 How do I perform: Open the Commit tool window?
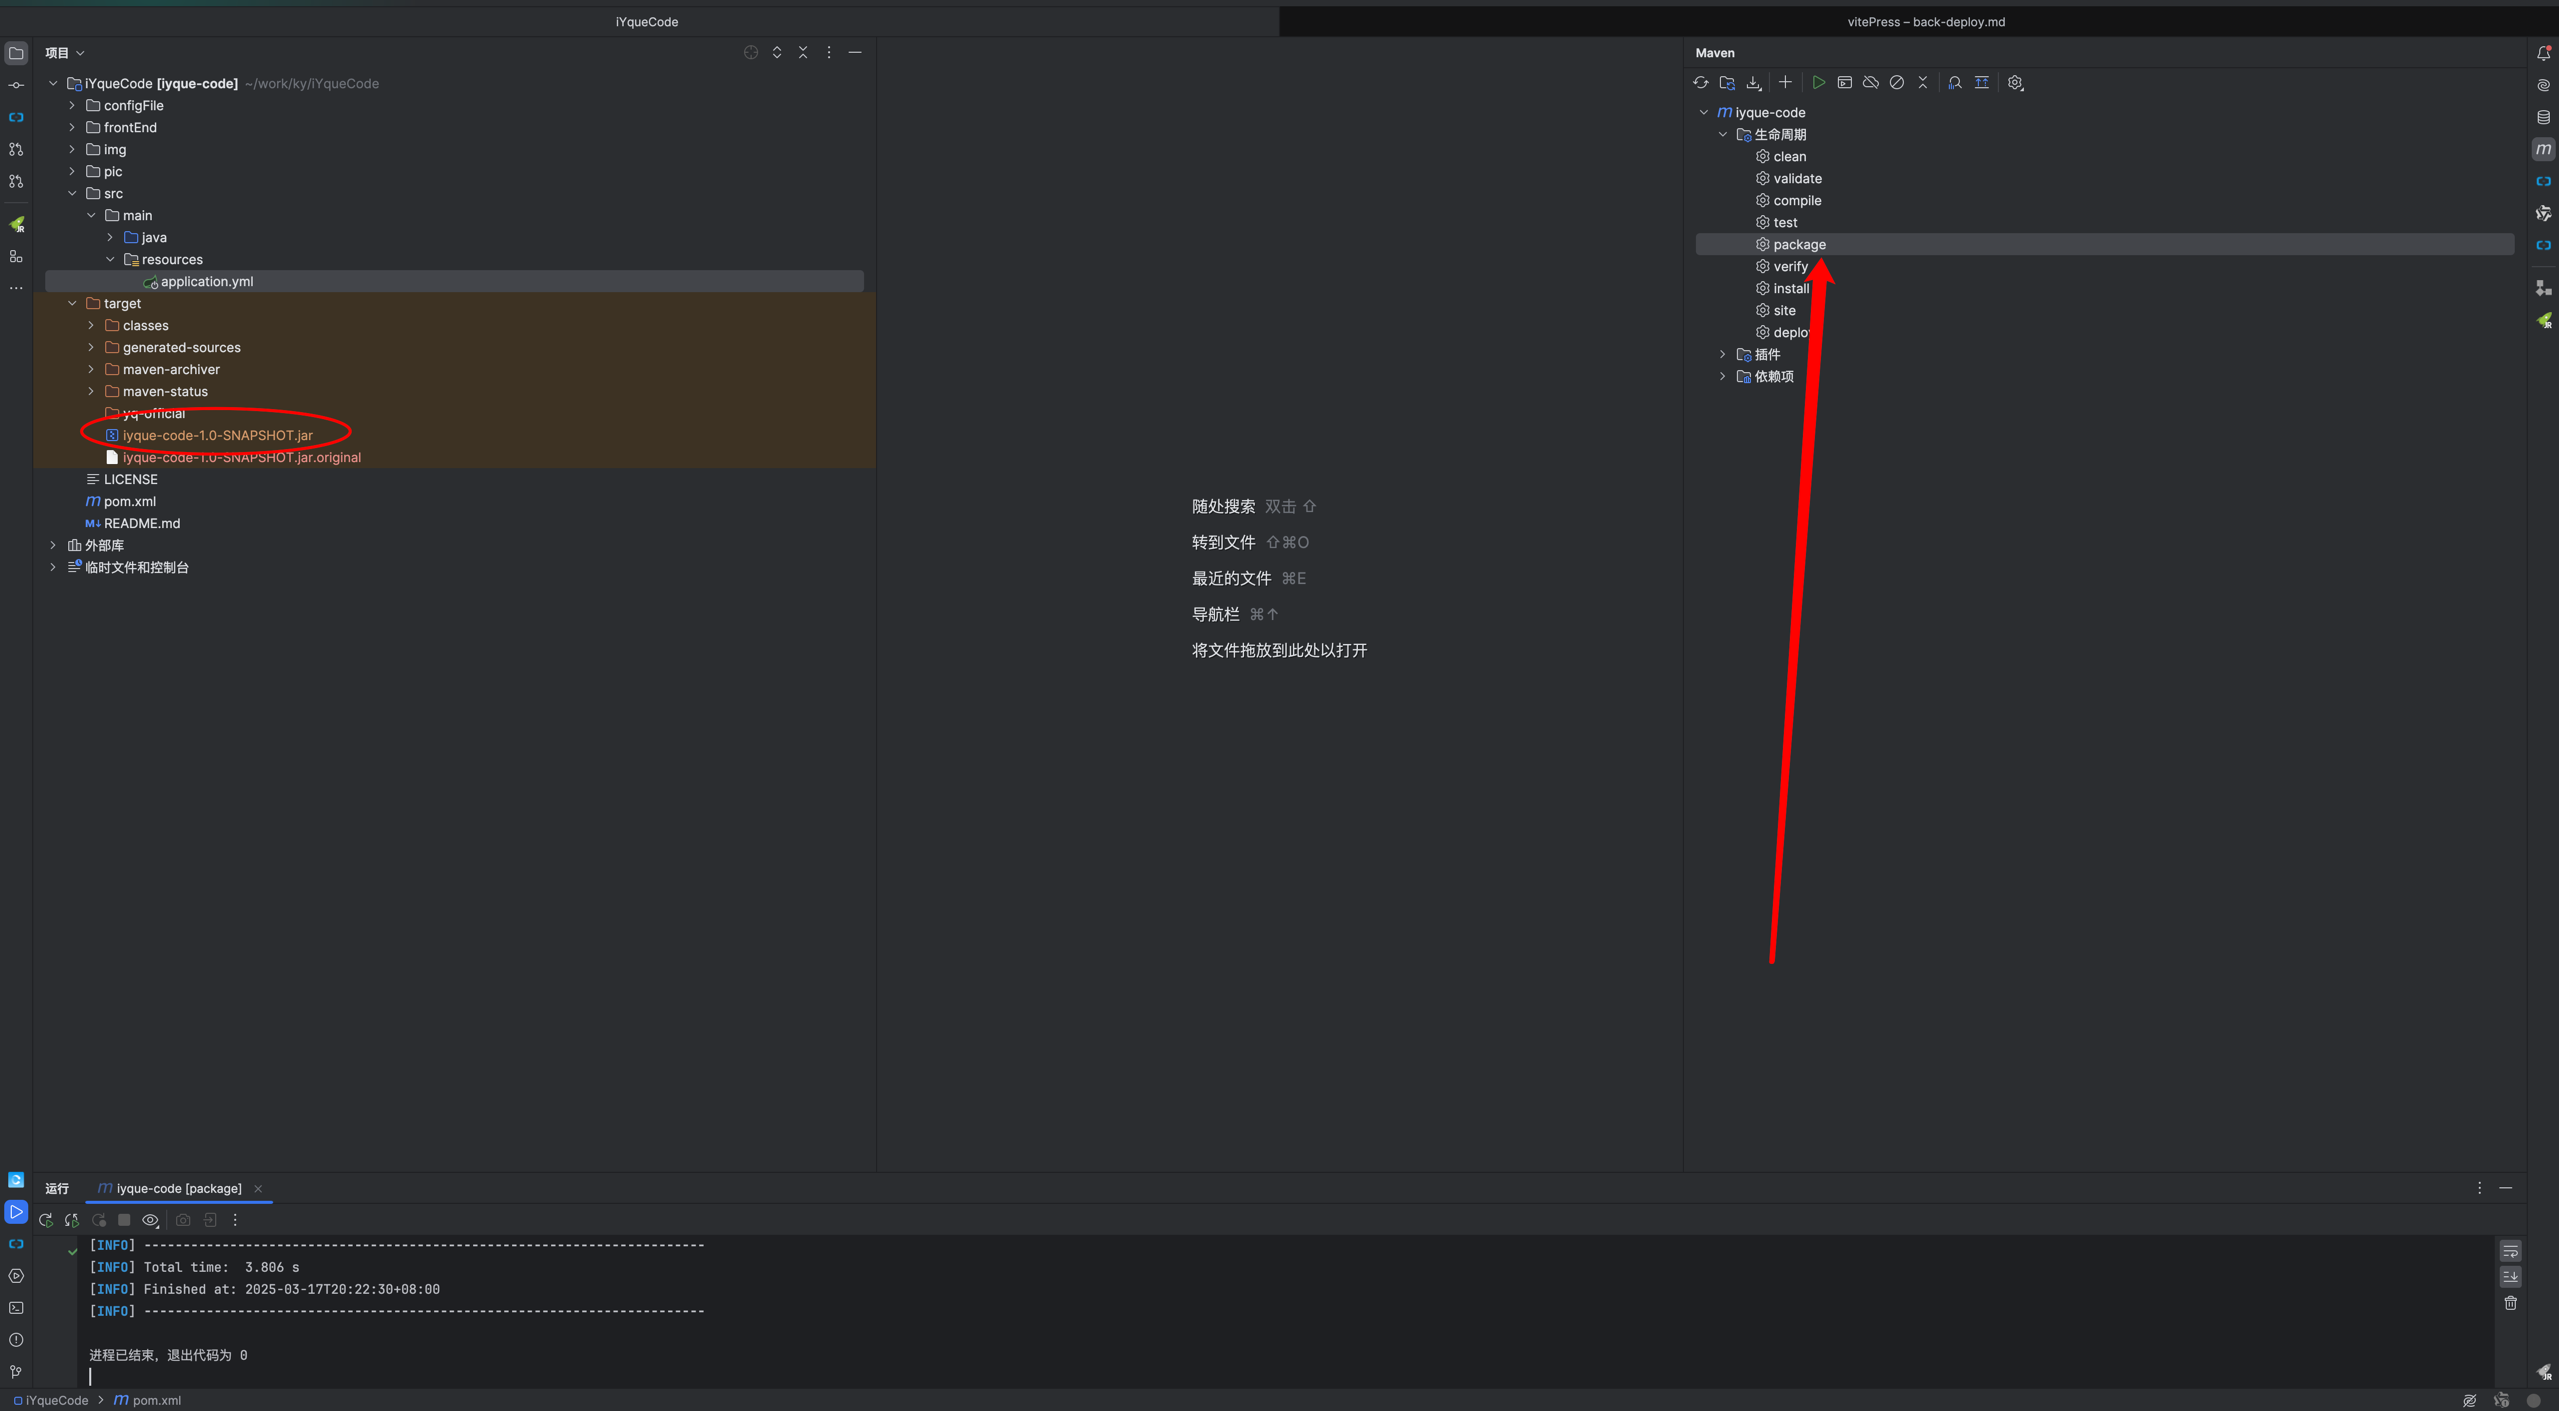tap(16, 85)
